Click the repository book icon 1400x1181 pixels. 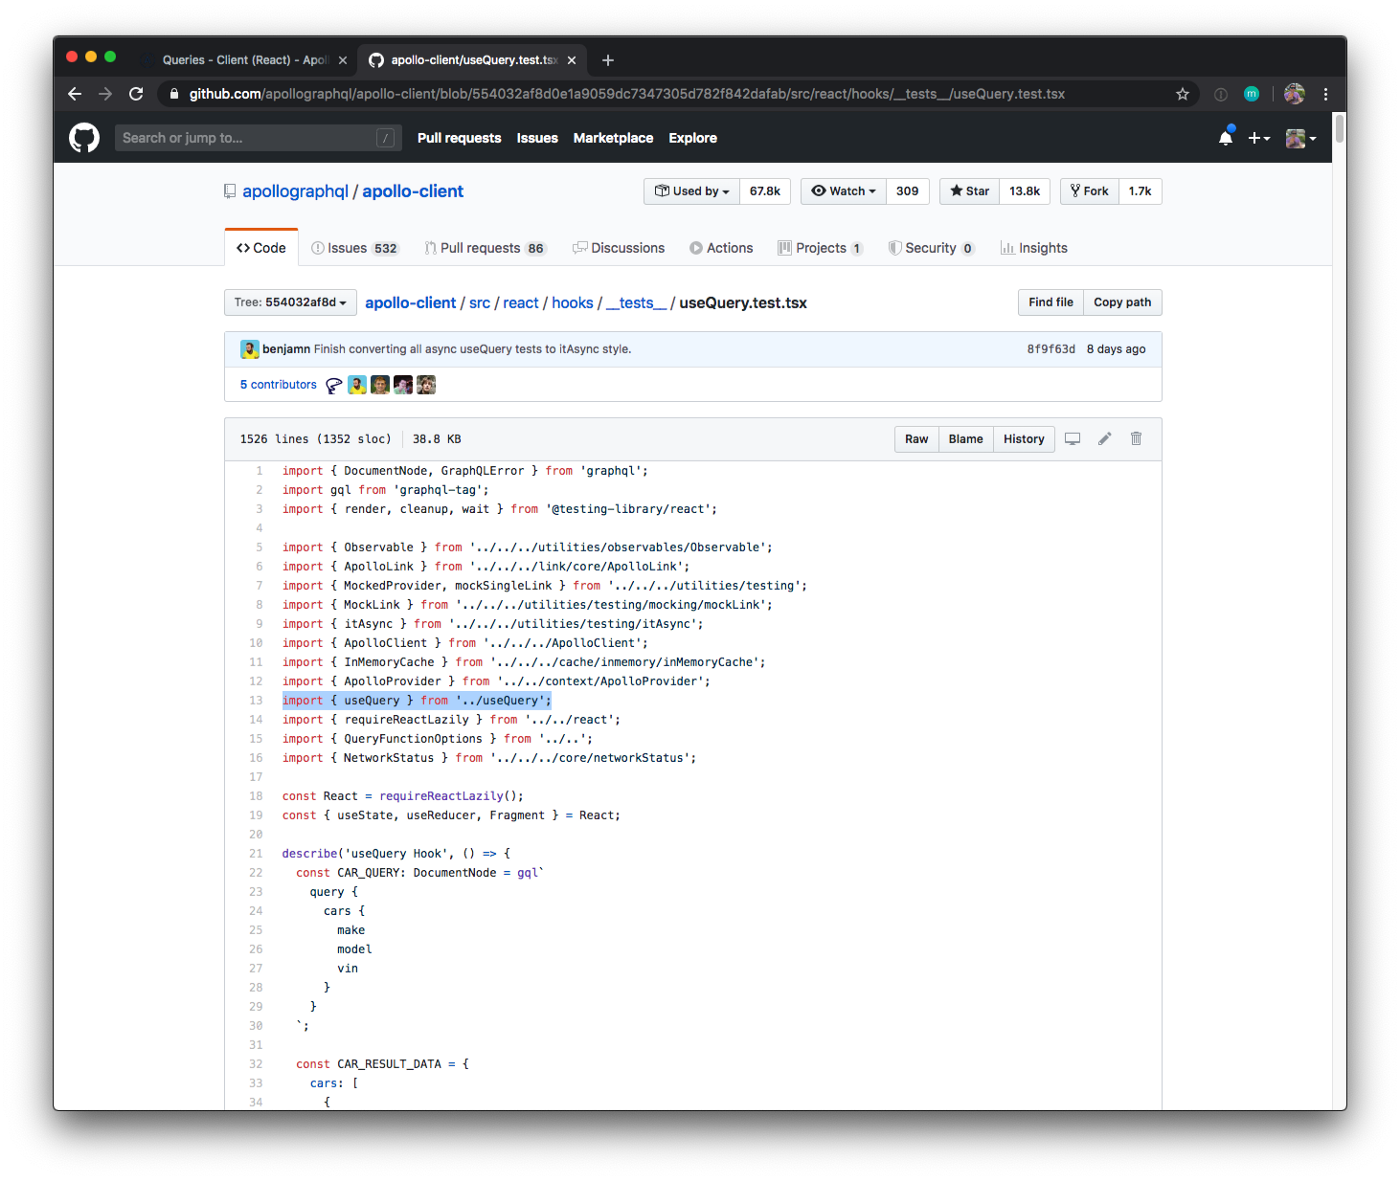(x=230, y=191)
